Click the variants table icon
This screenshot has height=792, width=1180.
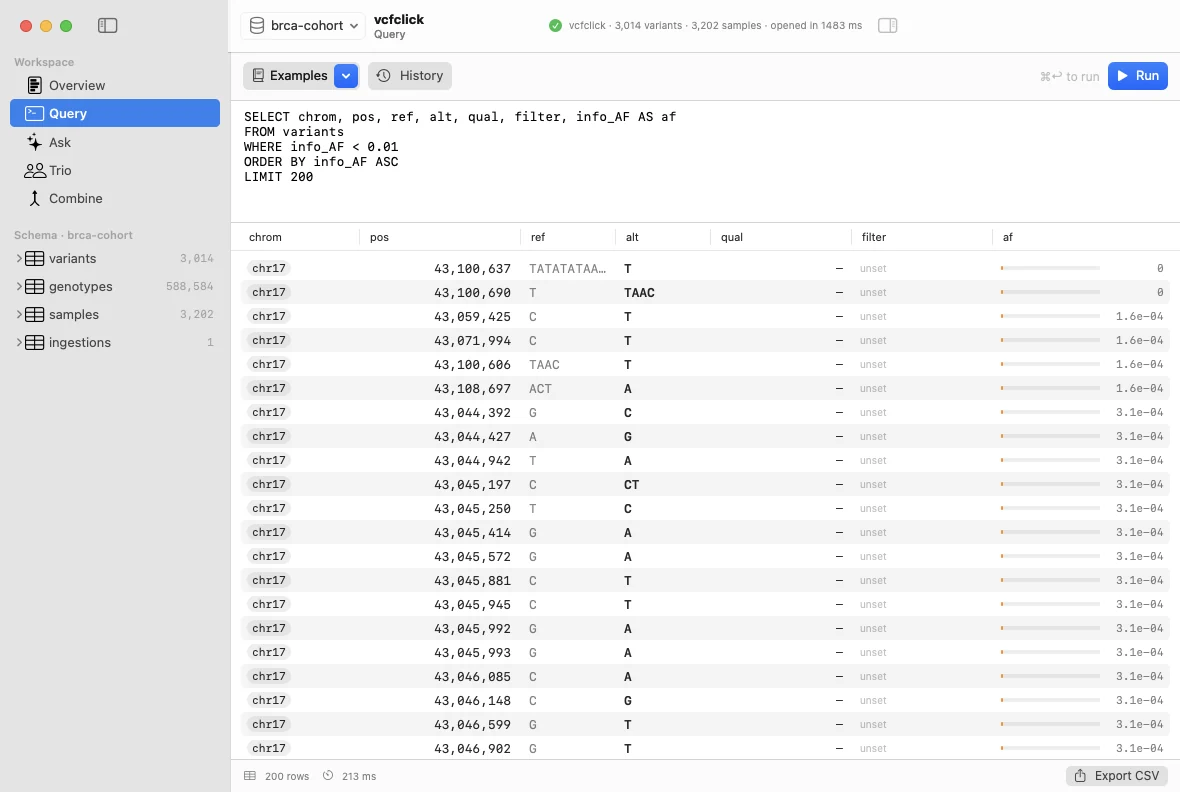pyautogui.click(x=35, y=258)
